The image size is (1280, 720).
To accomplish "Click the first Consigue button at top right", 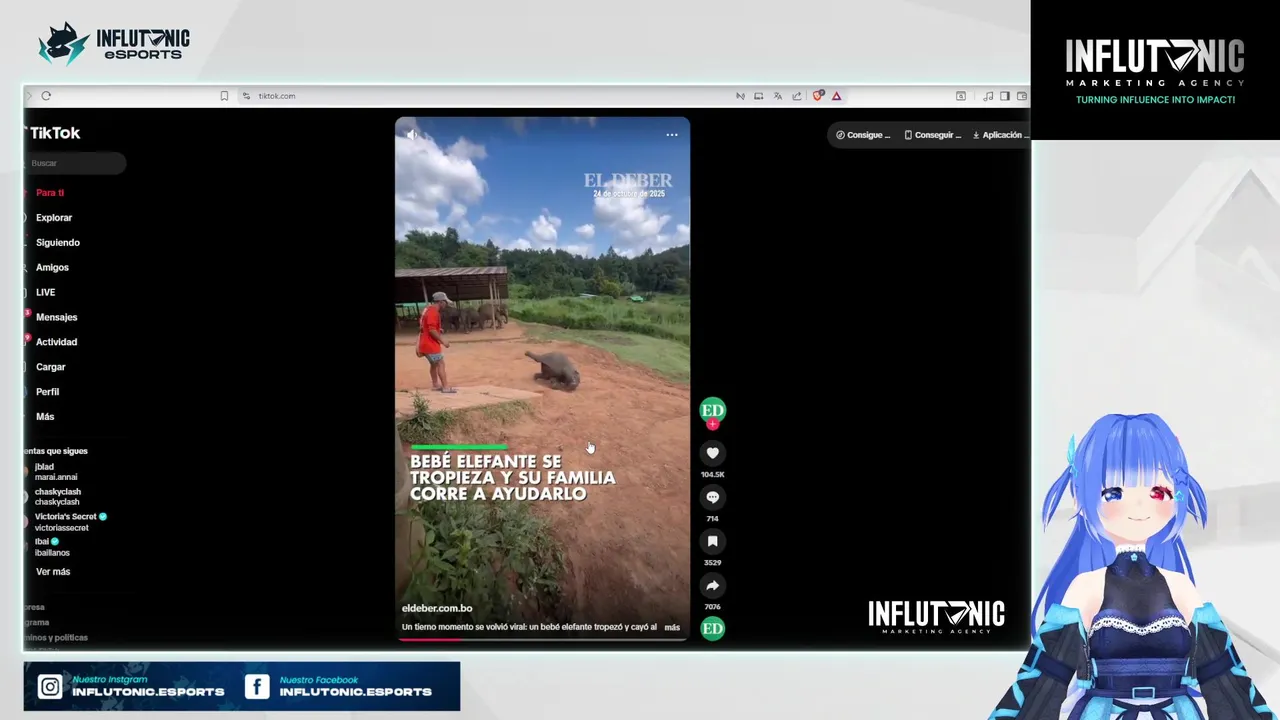I will pos(863,135).
